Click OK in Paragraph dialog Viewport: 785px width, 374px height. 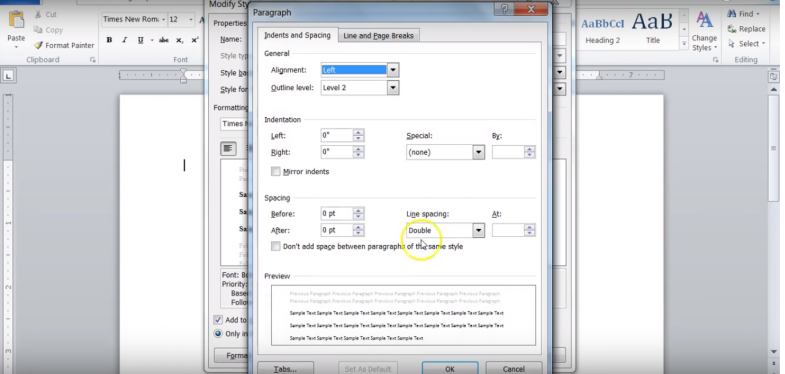pos(450,368)
